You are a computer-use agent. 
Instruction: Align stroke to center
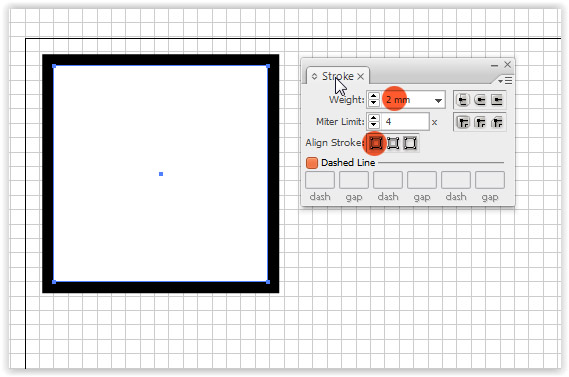tap(376, 143)
